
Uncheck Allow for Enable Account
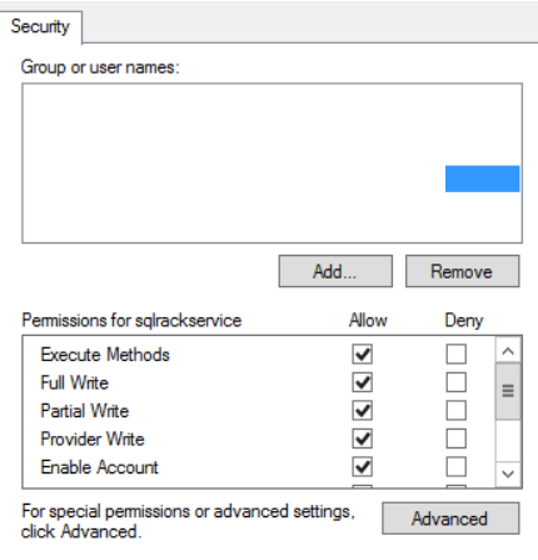point(362,467)
